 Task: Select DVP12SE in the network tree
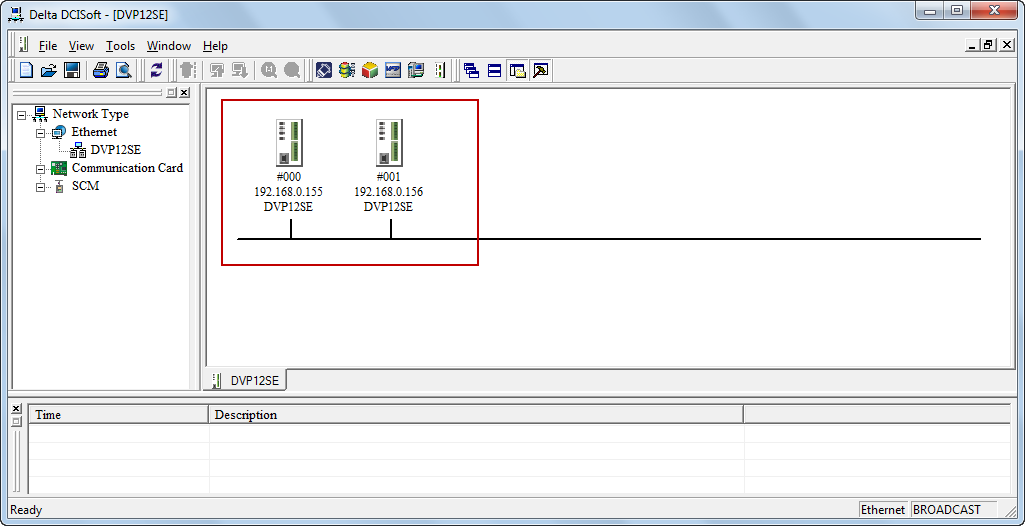tap(115, 150)
